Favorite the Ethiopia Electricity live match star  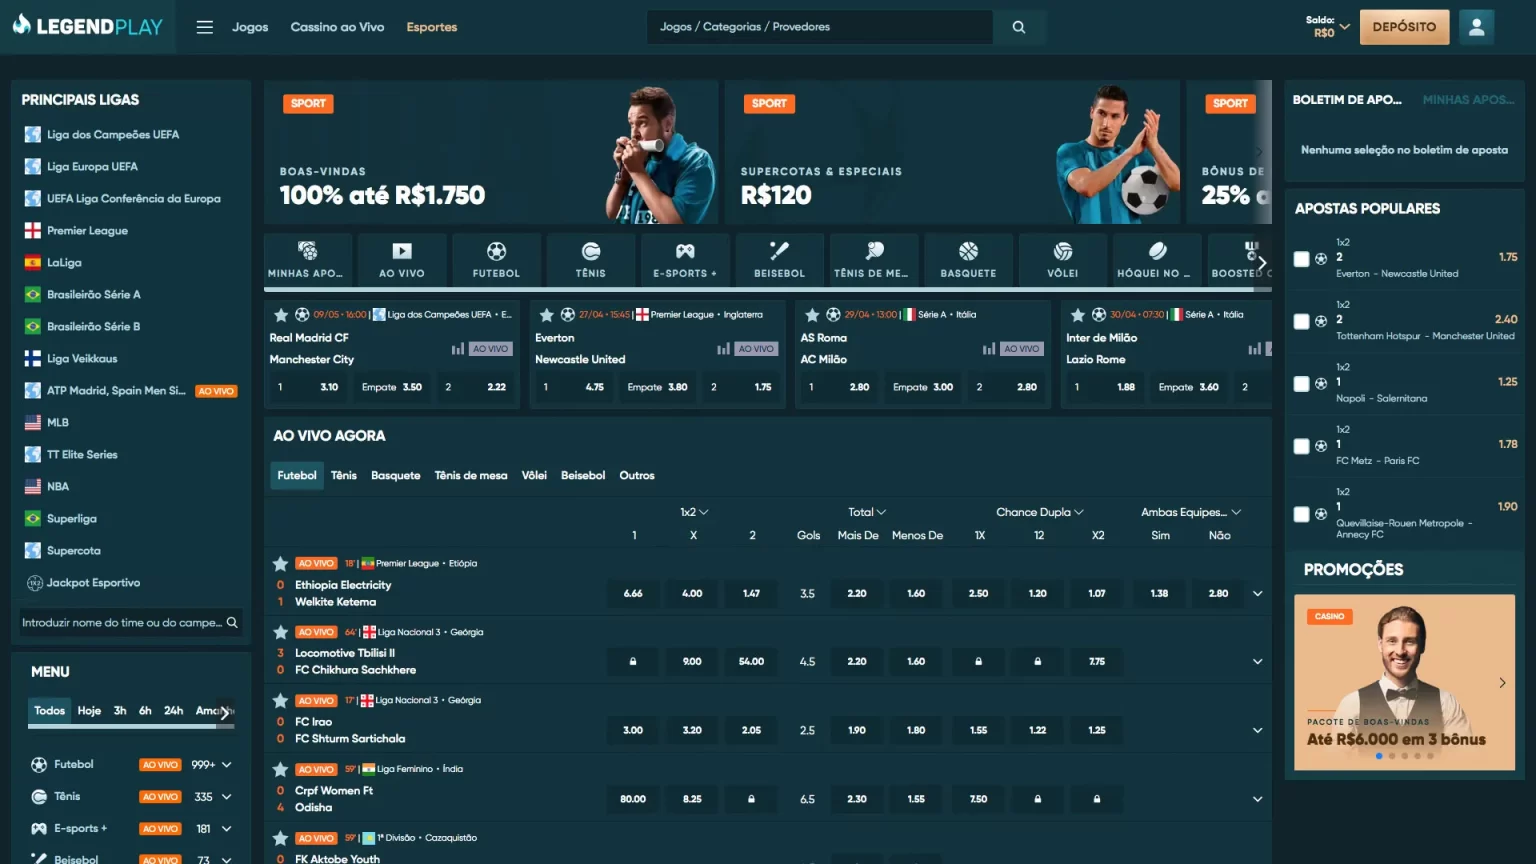(281, 564)
